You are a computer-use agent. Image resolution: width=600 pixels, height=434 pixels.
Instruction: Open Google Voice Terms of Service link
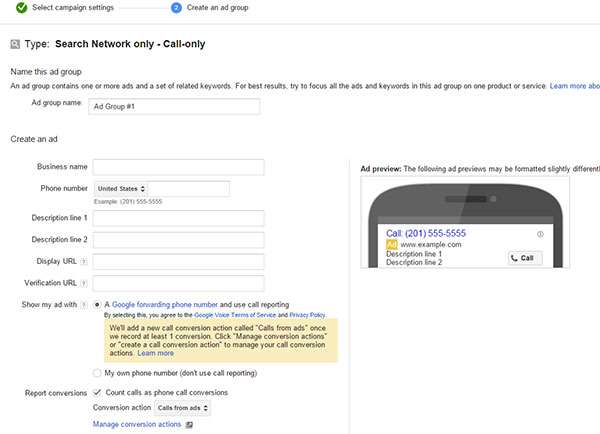[237, 314]
